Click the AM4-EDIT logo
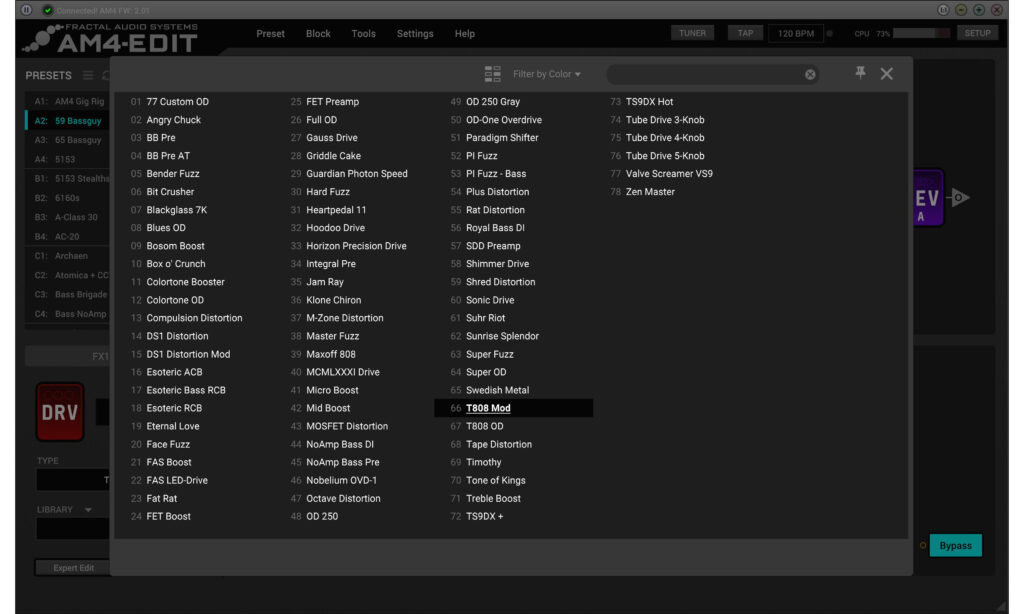Screen dimensions: 1024x614 point(111,38)
